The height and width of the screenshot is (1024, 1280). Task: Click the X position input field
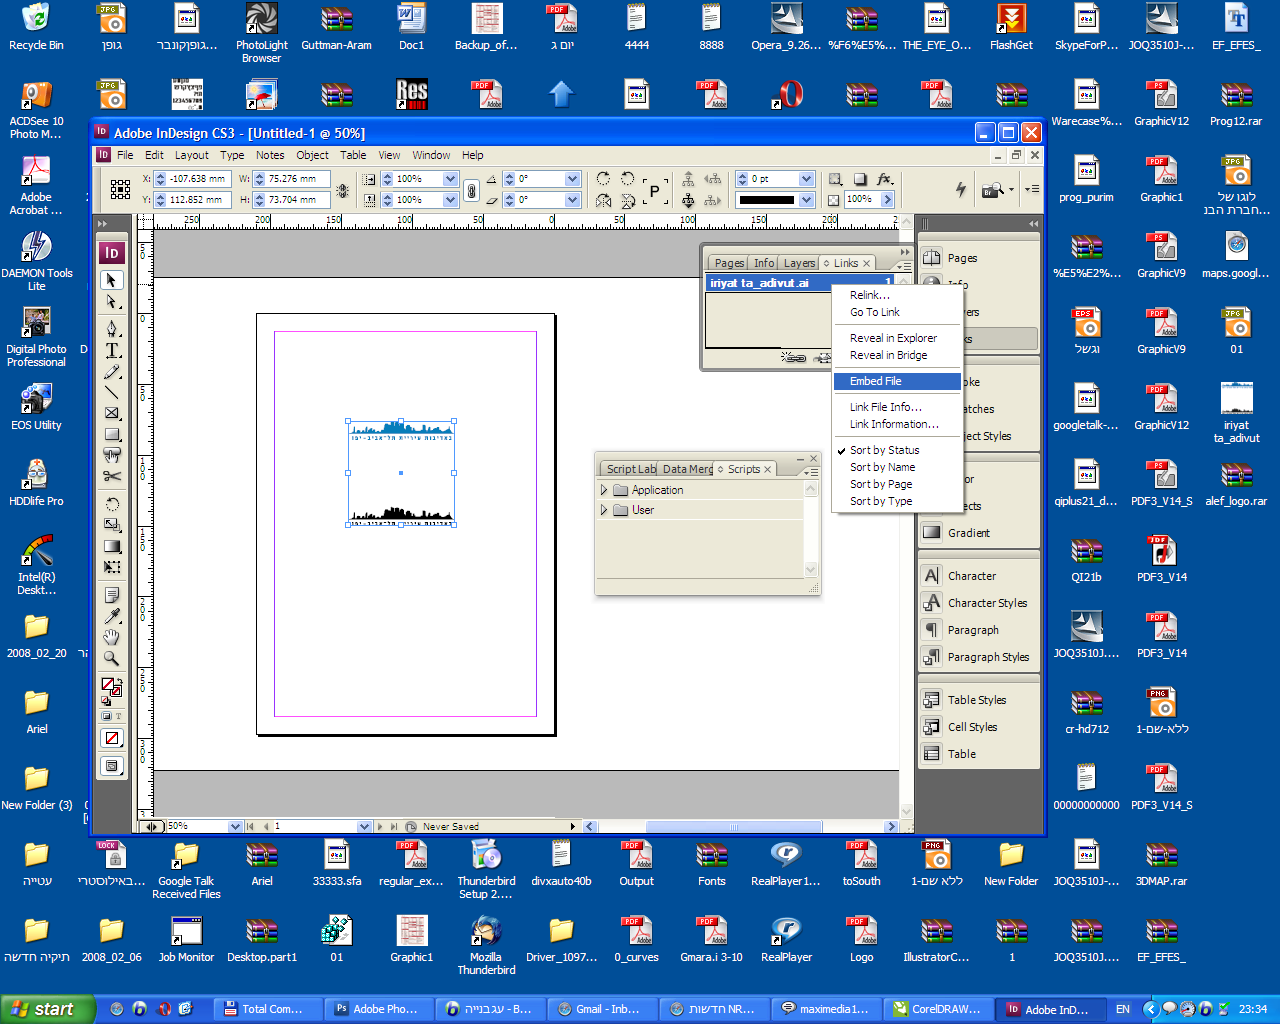[x=197, y=179]
